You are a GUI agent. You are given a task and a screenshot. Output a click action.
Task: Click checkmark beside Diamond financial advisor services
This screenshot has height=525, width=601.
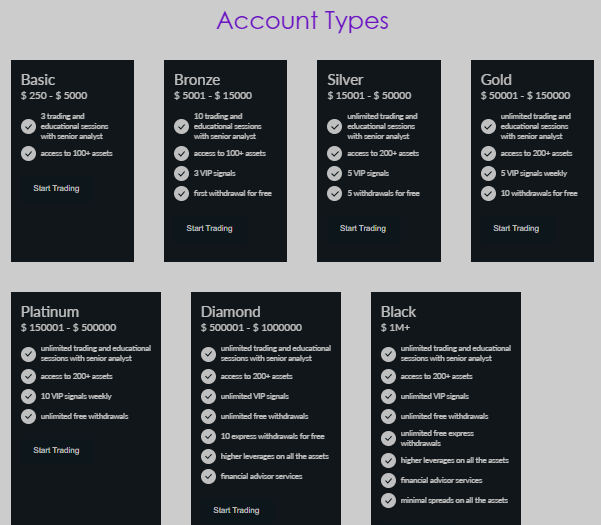[208, 476]
